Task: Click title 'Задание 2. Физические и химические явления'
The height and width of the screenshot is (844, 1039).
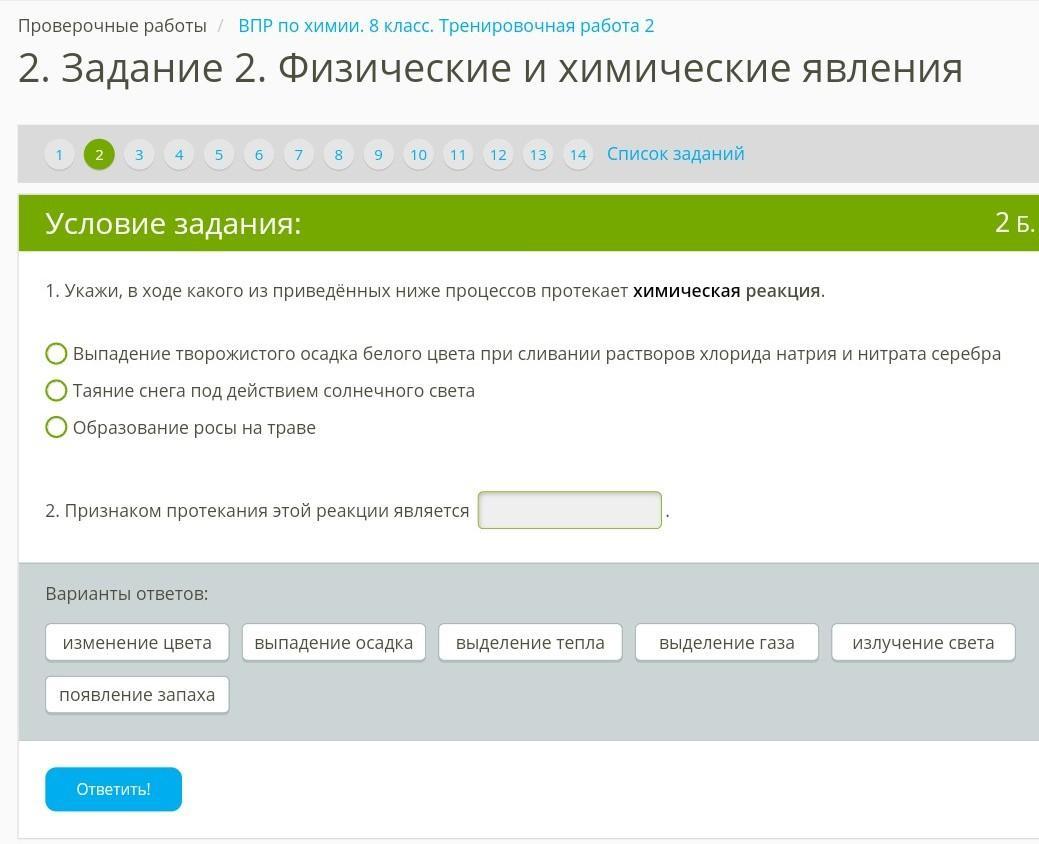Action: (490, 68)
